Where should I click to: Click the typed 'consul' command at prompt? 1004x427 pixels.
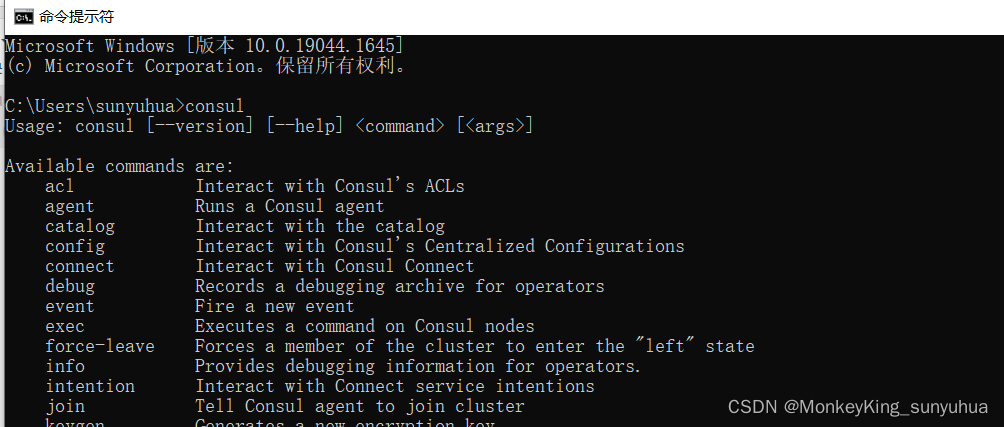215,106
